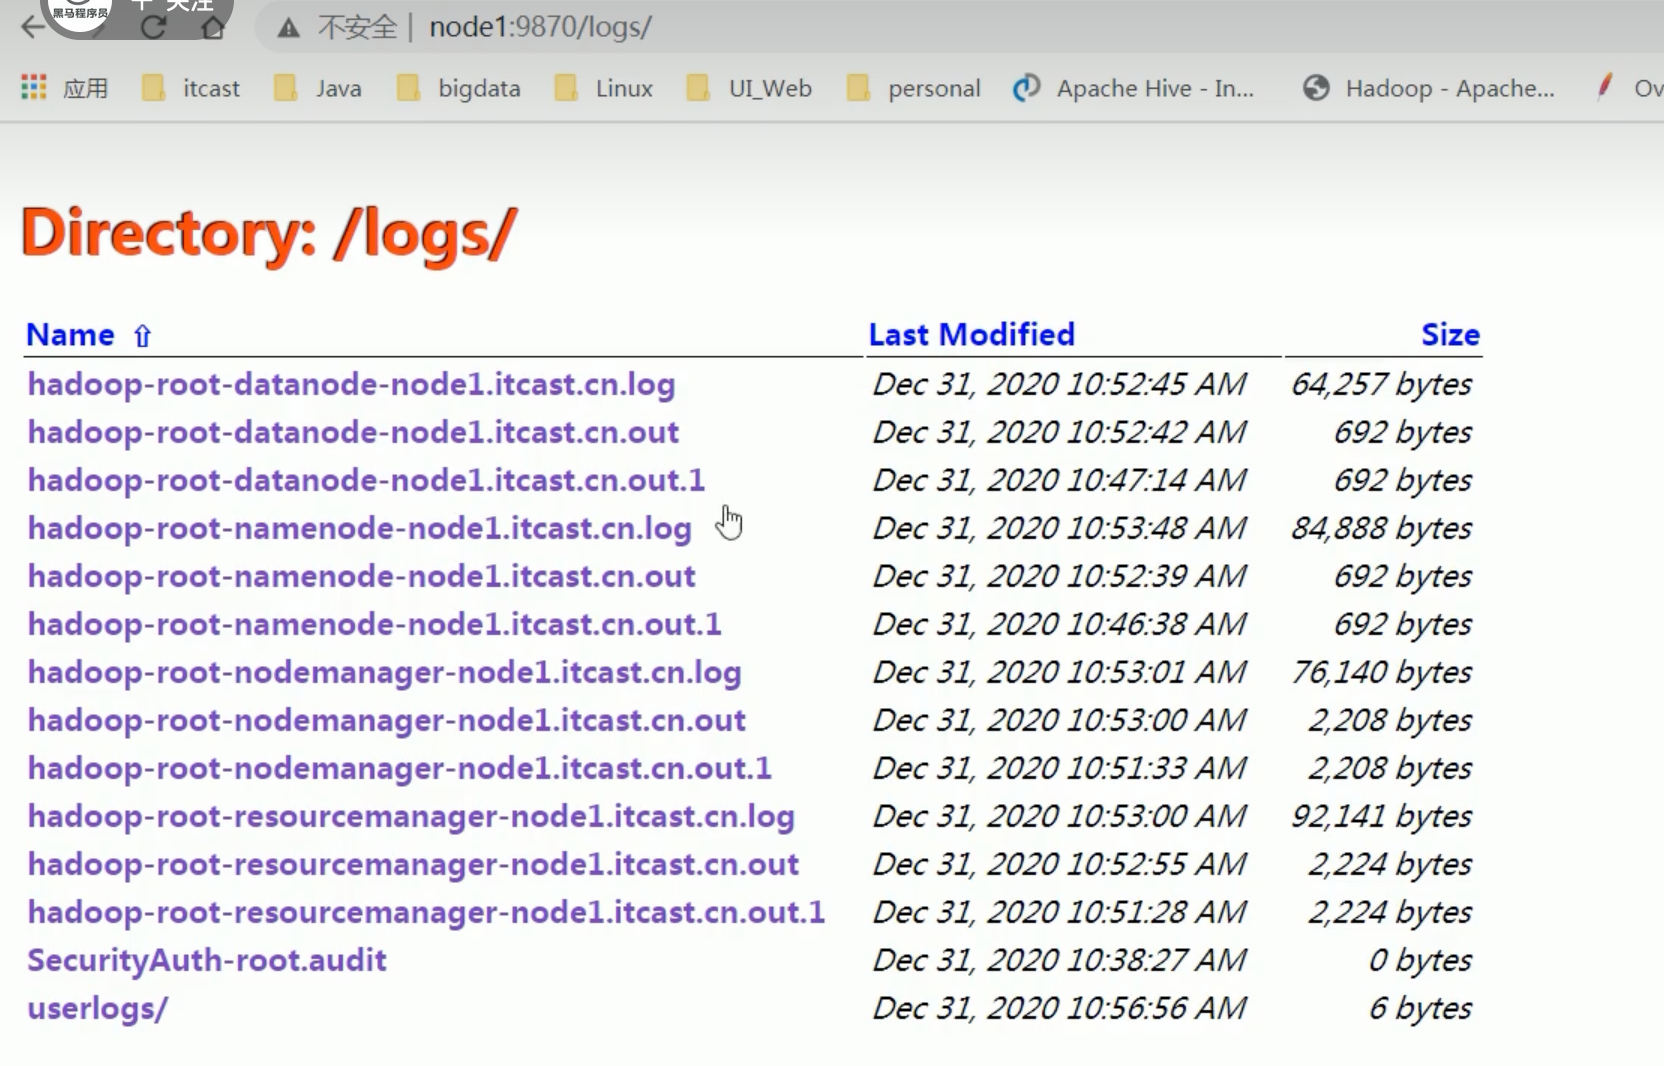Image resolution: width=1664 pixels, height=1066 pixels.
Task: Open hadoop-root-resourcemanager-node1.itcast.cn.out.1 file
Action: tap(426, 912)
